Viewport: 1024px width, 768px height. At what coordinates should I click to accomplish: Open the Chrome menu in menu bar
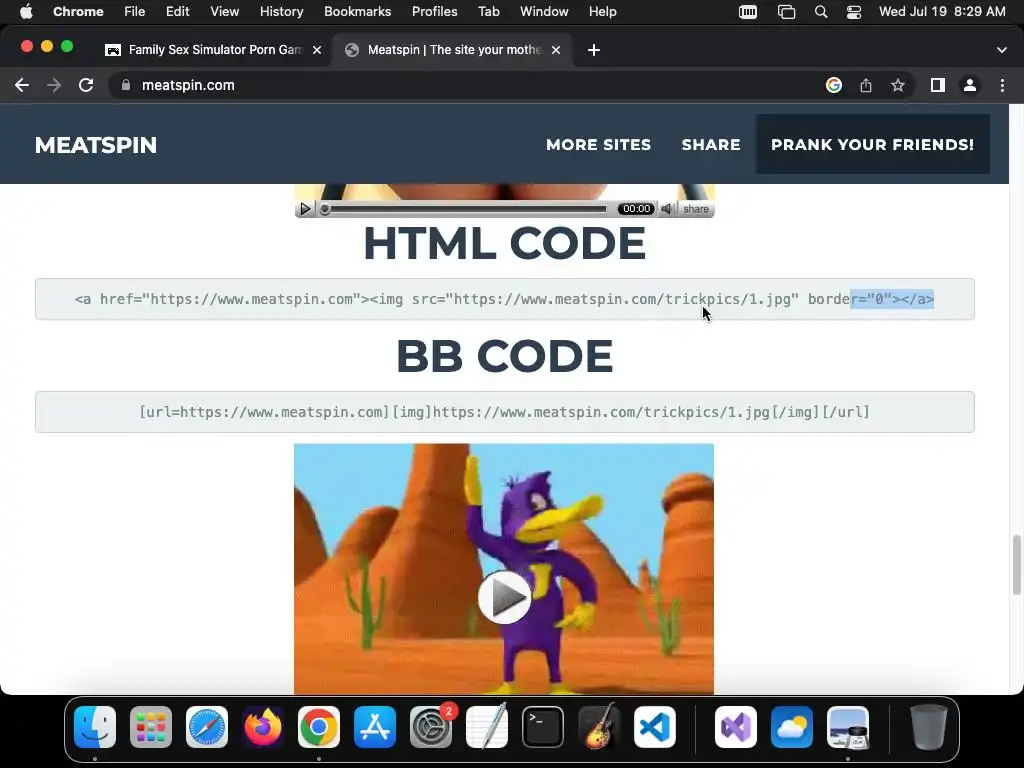[x=78, y=12]
